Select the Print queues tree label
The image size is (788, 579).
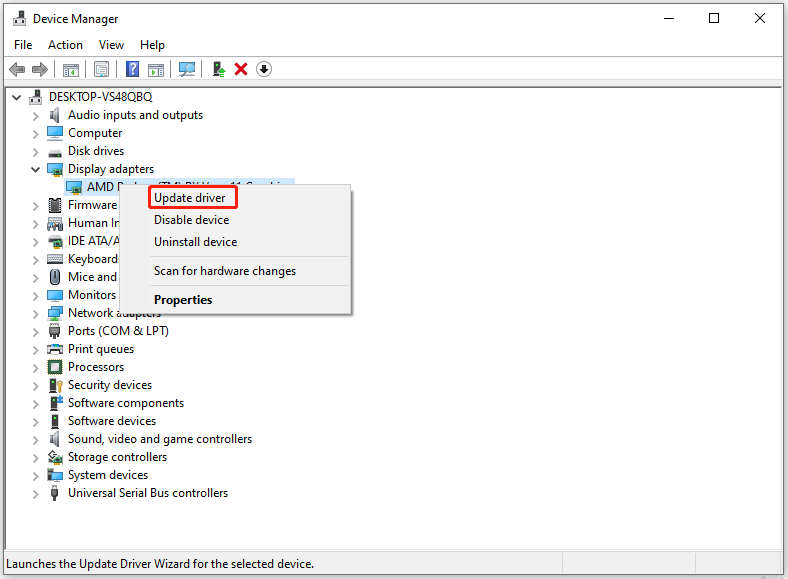[x=101, y=349]
